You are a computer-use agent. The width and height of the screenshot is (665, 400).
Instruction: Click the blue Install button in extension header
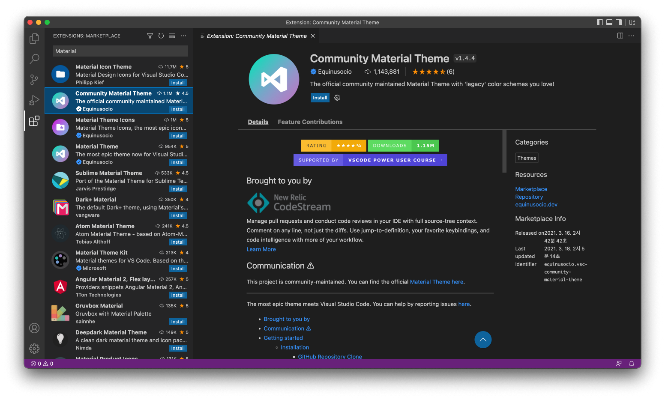320,98
